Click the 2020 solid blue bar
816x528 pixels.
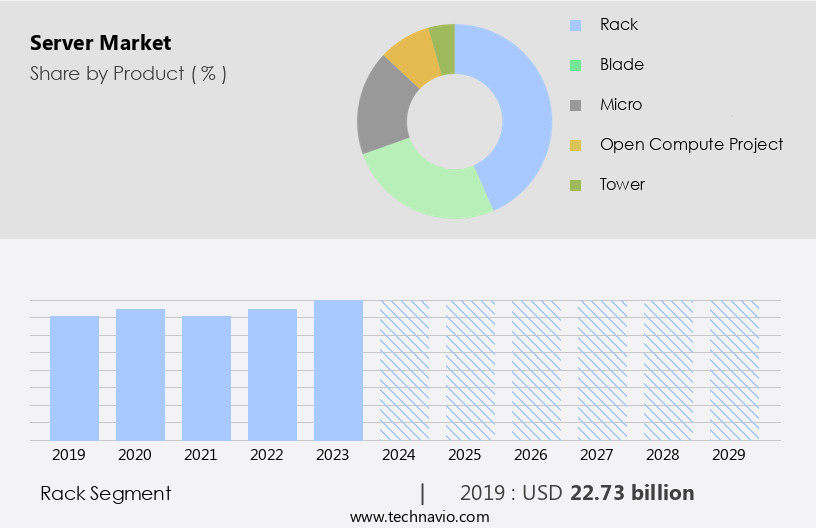coord(140,375)
